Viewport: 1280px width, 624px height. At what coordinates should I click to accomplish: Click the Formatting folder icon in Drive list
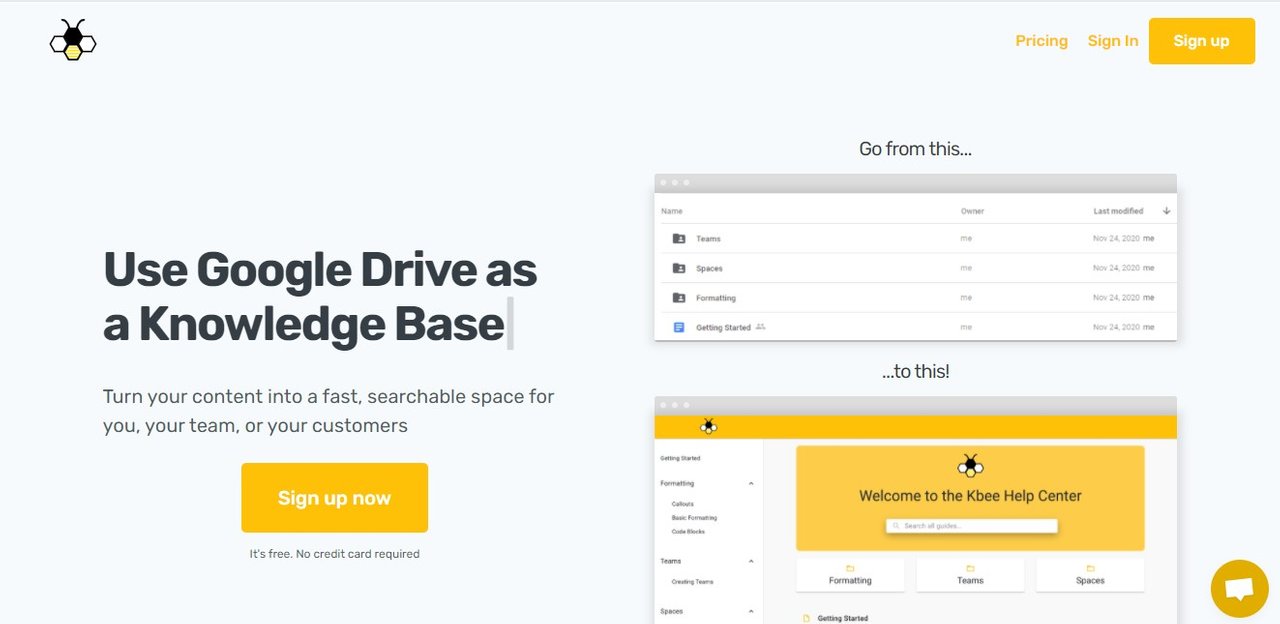pos(679,298)
